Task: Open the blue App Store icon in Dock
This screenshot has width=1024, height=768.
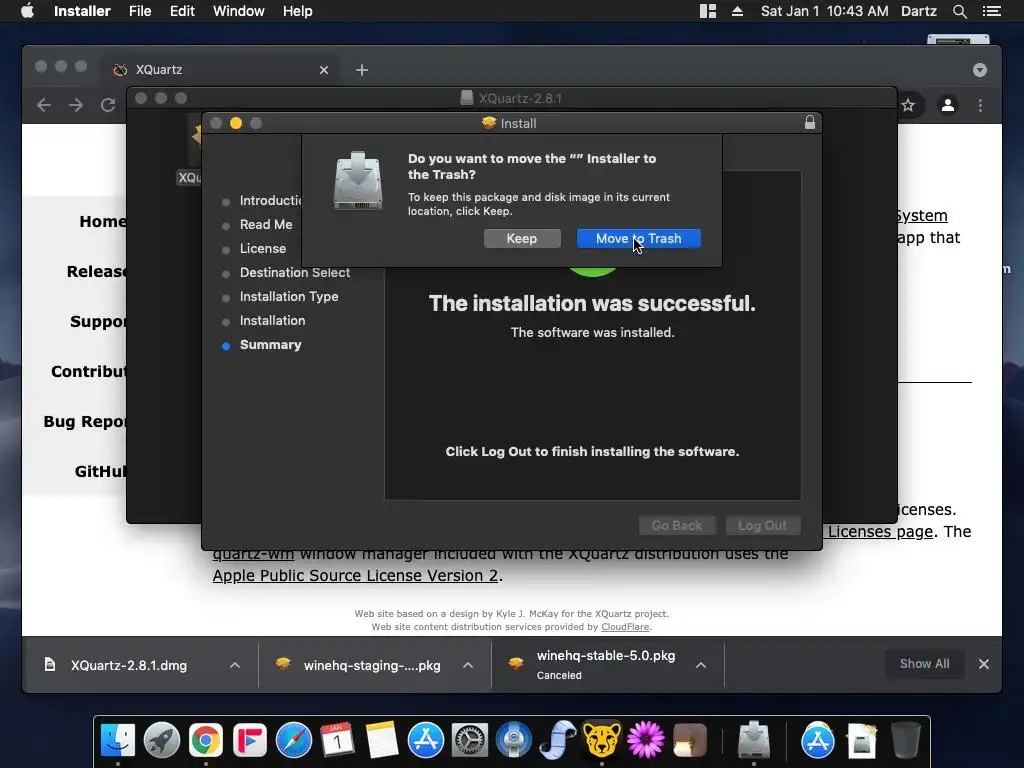Action: (426, 740)
